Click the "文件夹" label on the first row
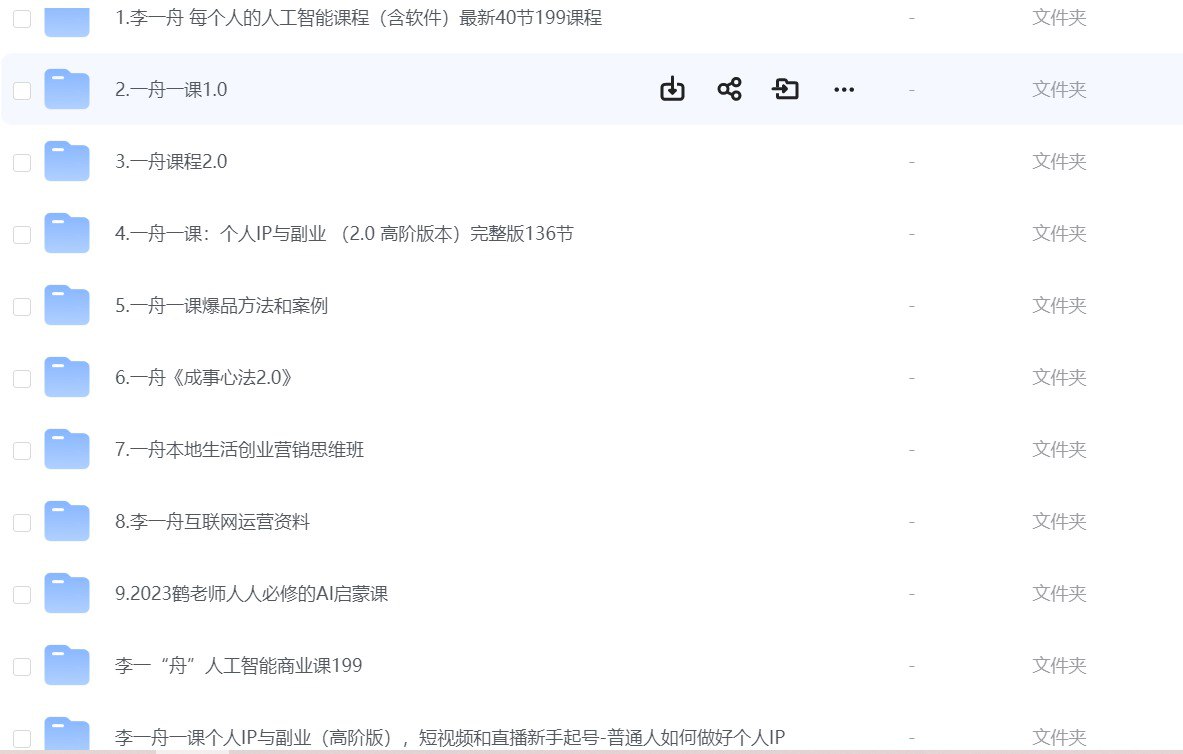1183x754 pixels. tap(1058, 17)
